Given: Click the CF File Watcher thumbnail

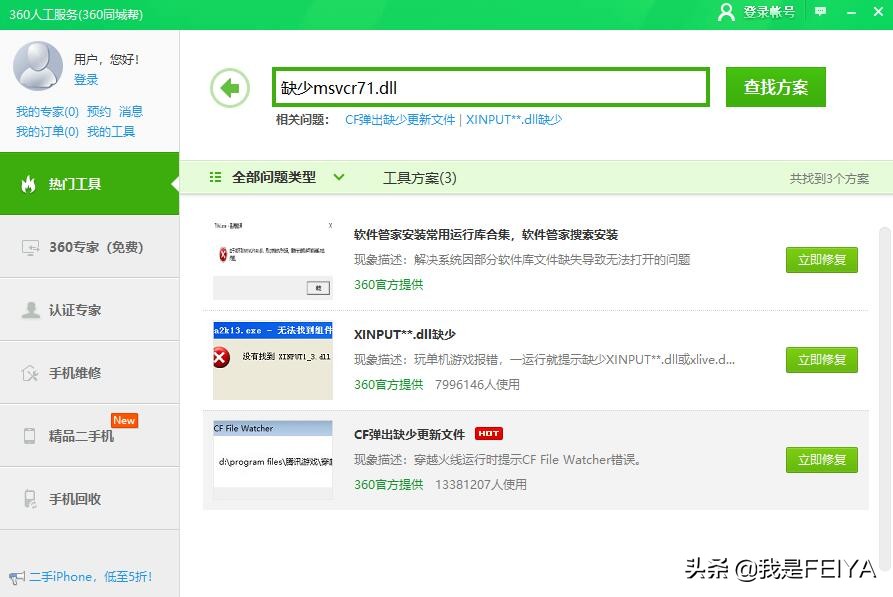Looking at the screenshot, I should [x=273, y=460].
